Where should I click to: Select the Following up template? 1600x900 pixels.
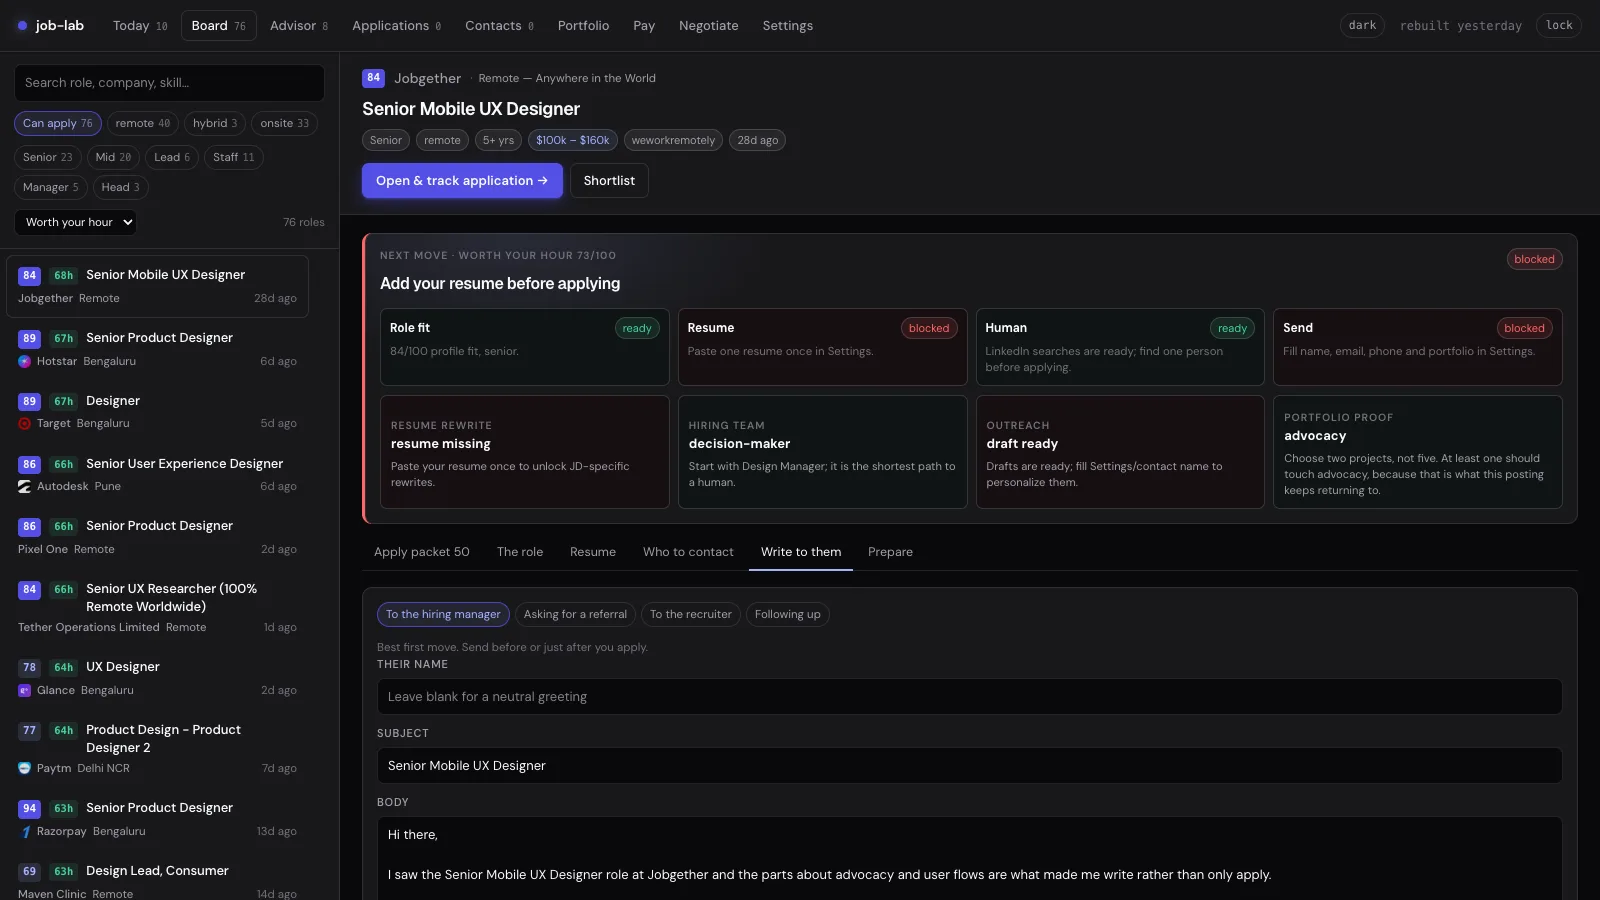click(787, 615)
